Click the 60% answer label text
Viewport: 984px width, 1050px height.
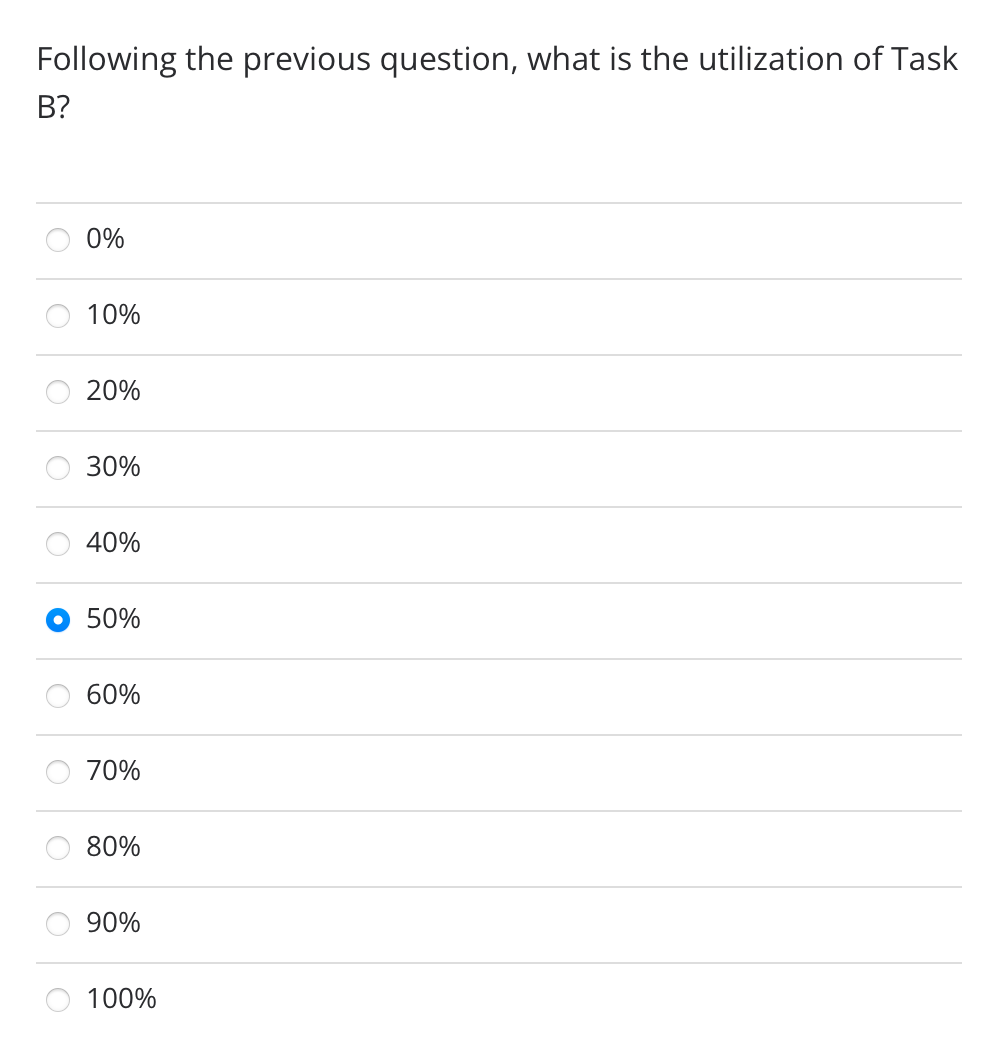pos(112,695)
